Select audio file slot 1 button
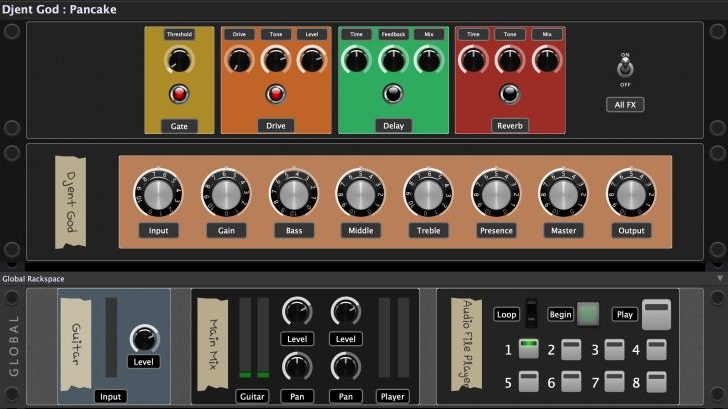The height and width of the screenshot is (409, 728). click(530, 349)
